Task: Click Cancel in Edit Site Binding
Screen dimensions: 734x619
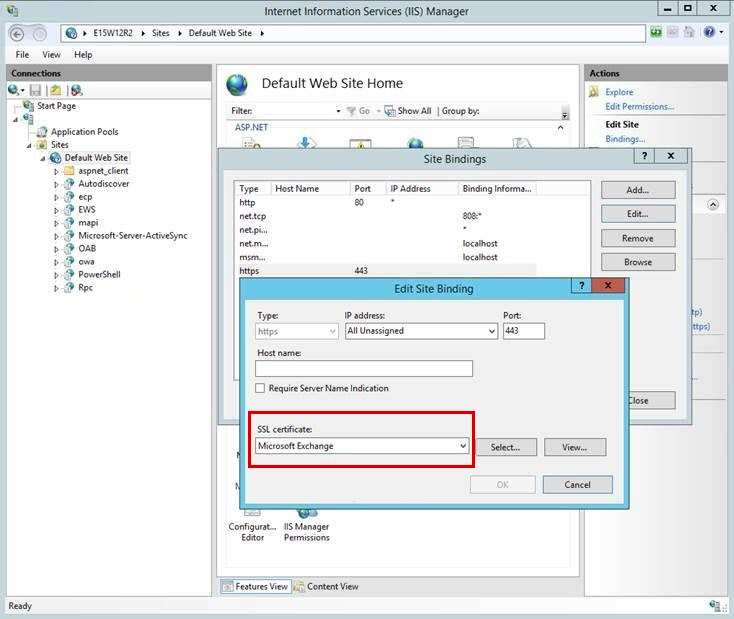Action: [577, 485]
